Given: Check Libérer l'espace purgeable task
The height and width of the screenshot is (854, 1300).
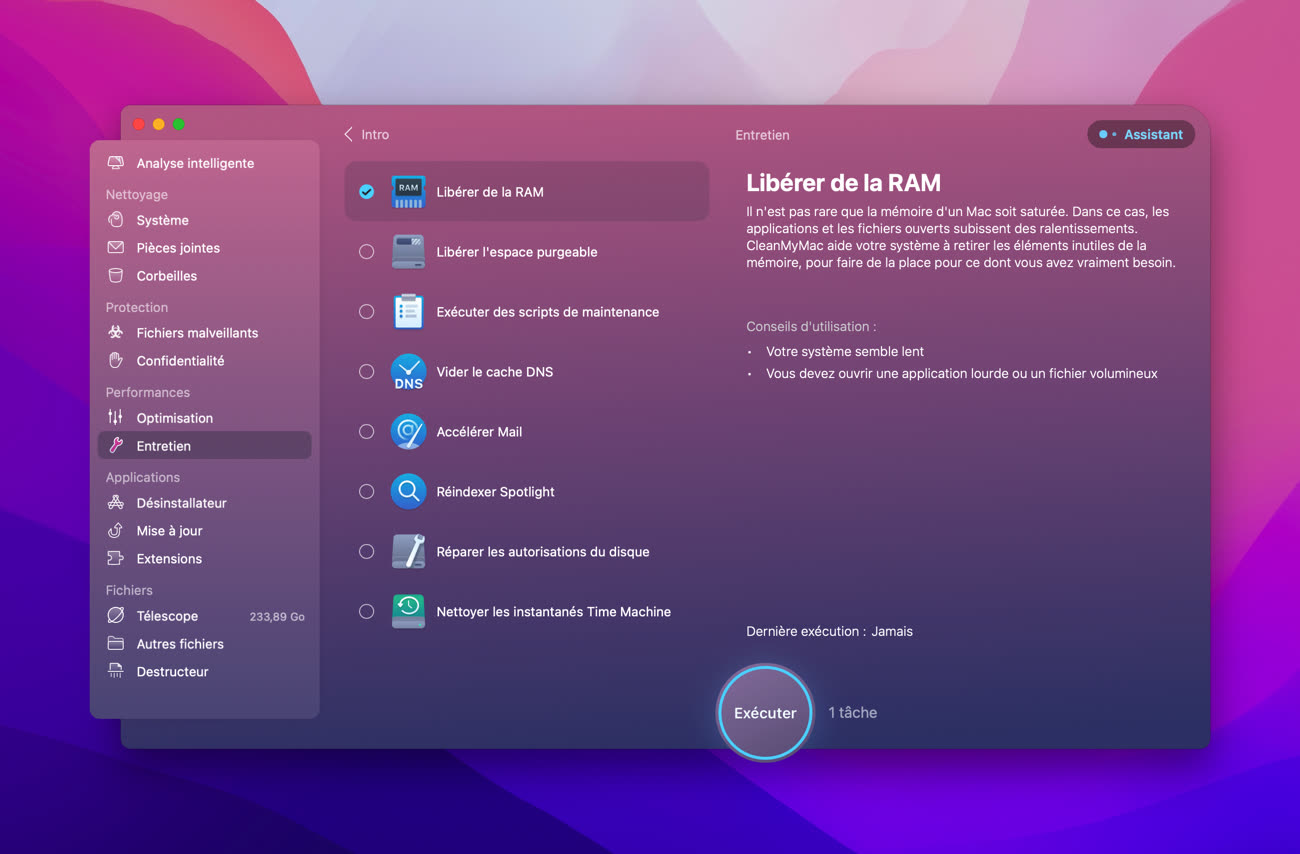Looking at the screenshot, I should [367, 252].
